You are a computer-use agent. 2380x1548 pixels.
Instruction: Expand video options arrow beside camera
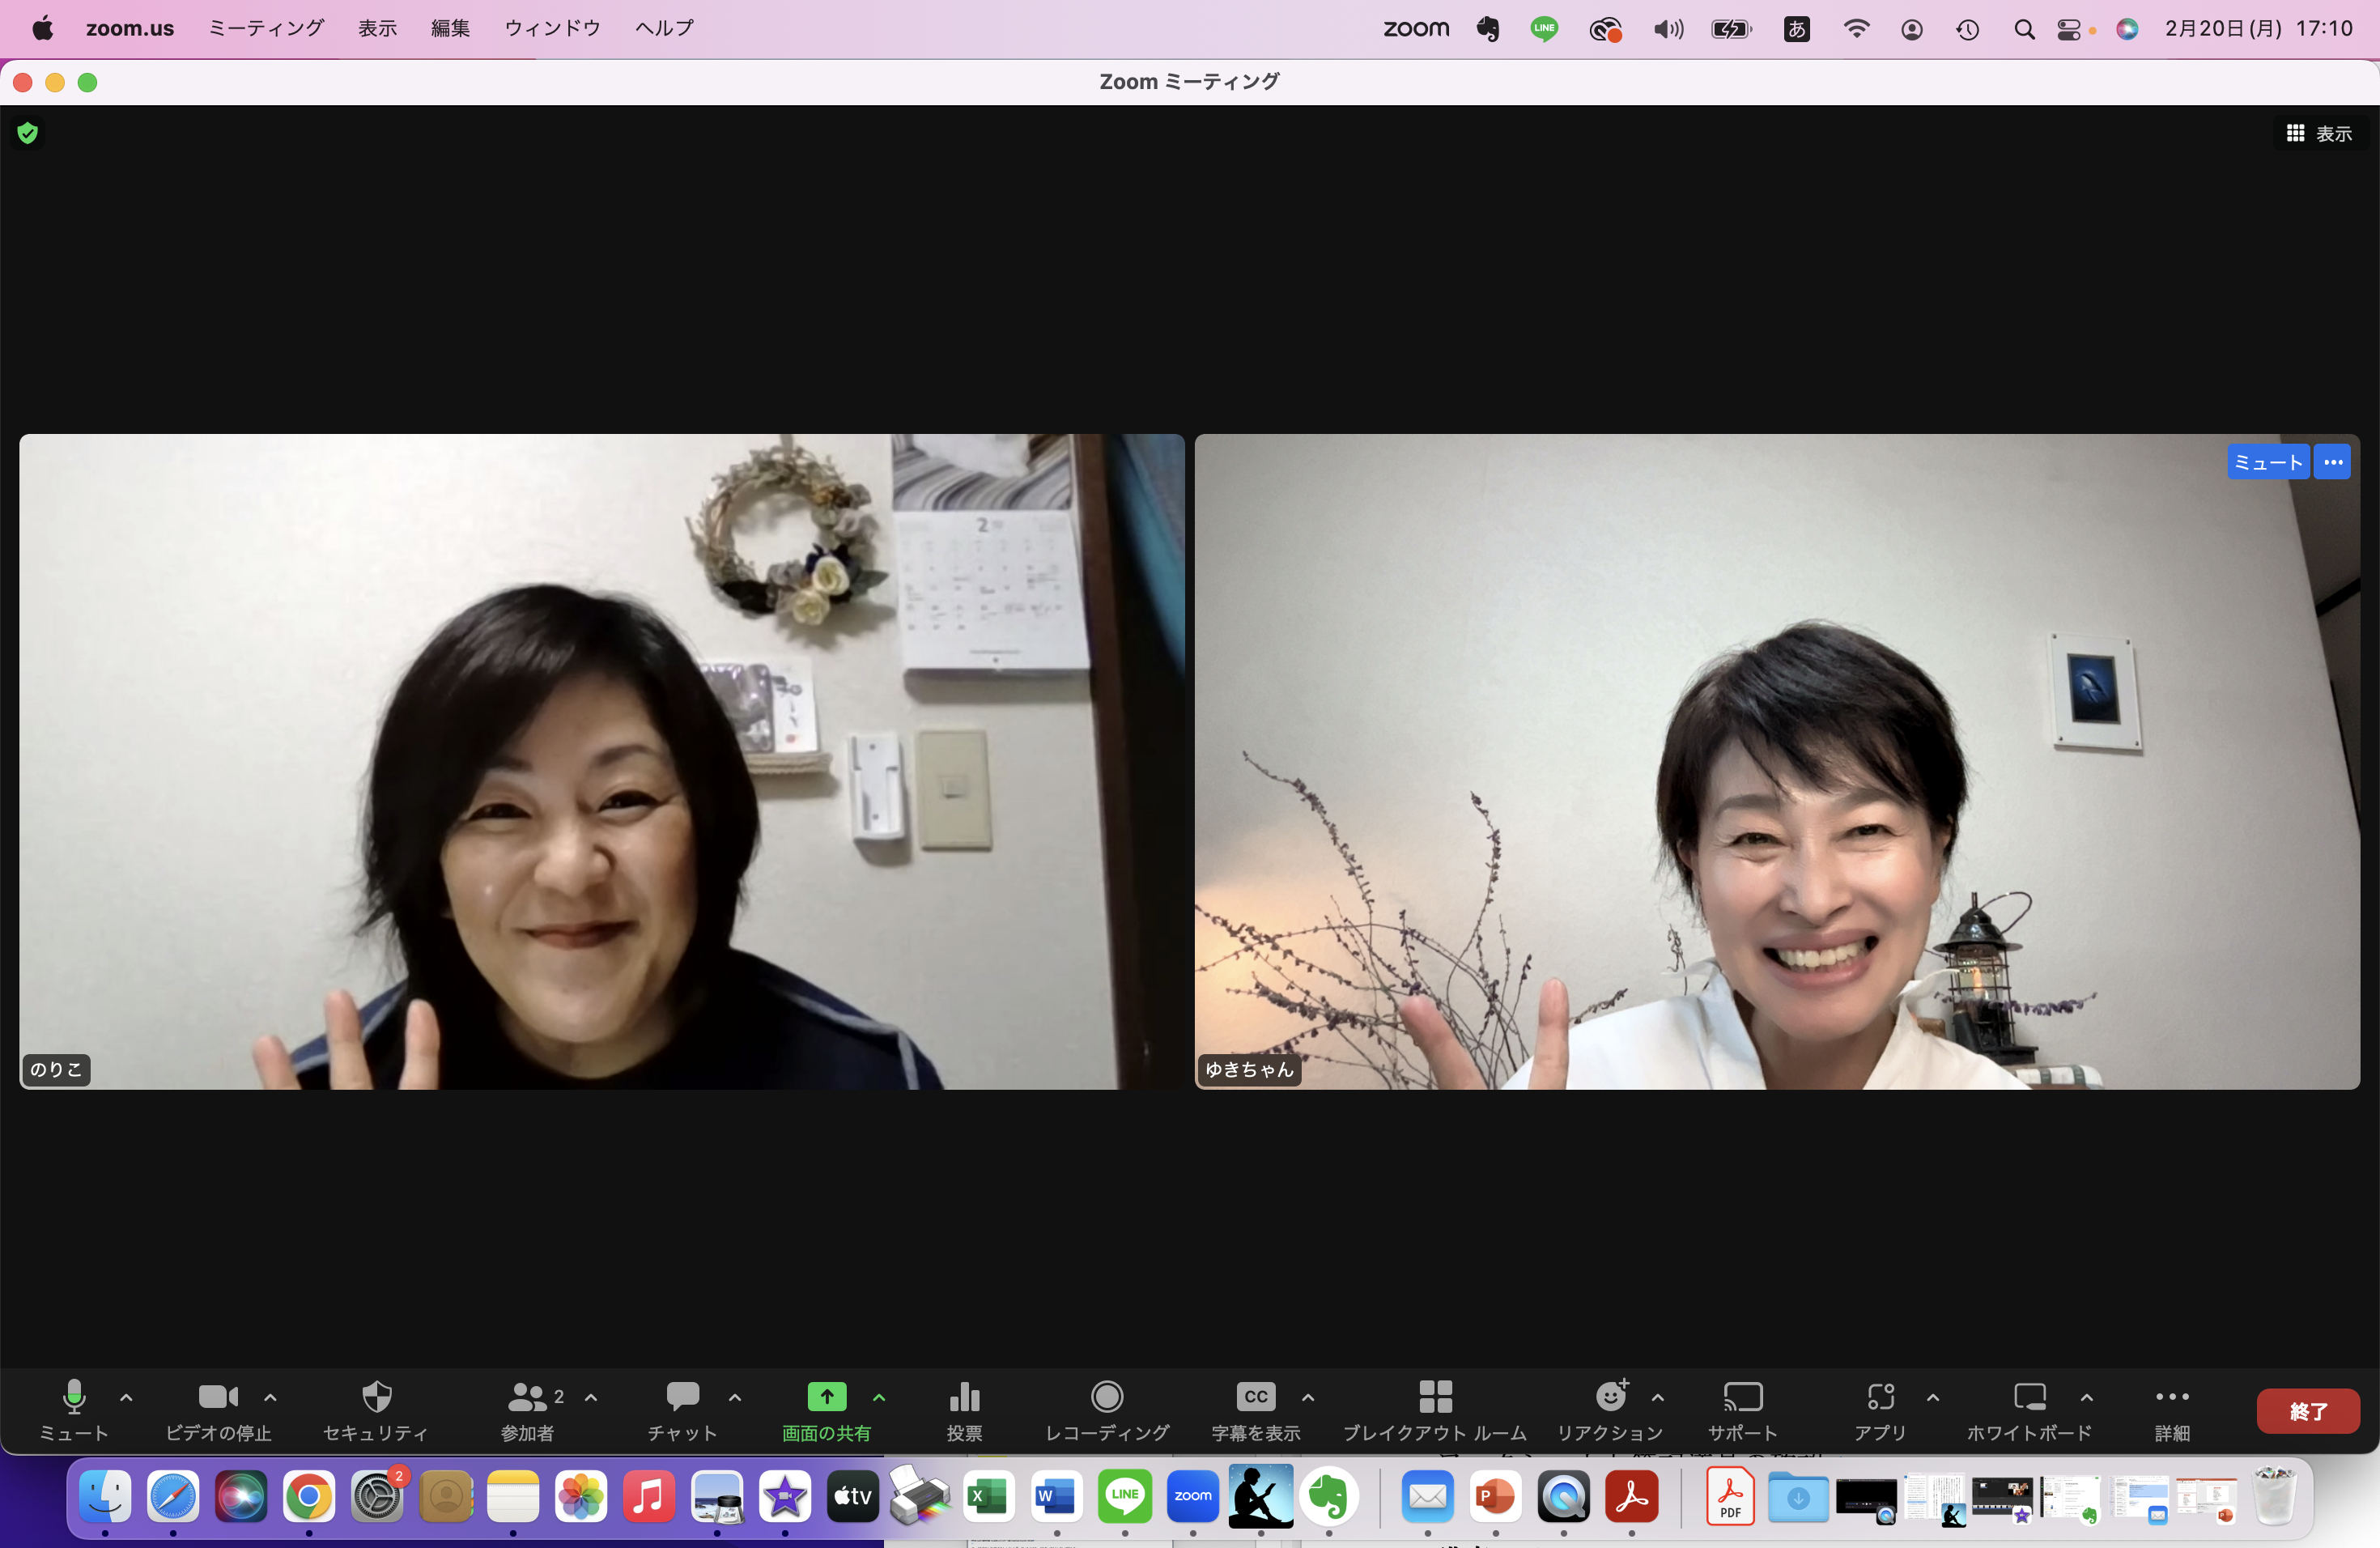270,1397
